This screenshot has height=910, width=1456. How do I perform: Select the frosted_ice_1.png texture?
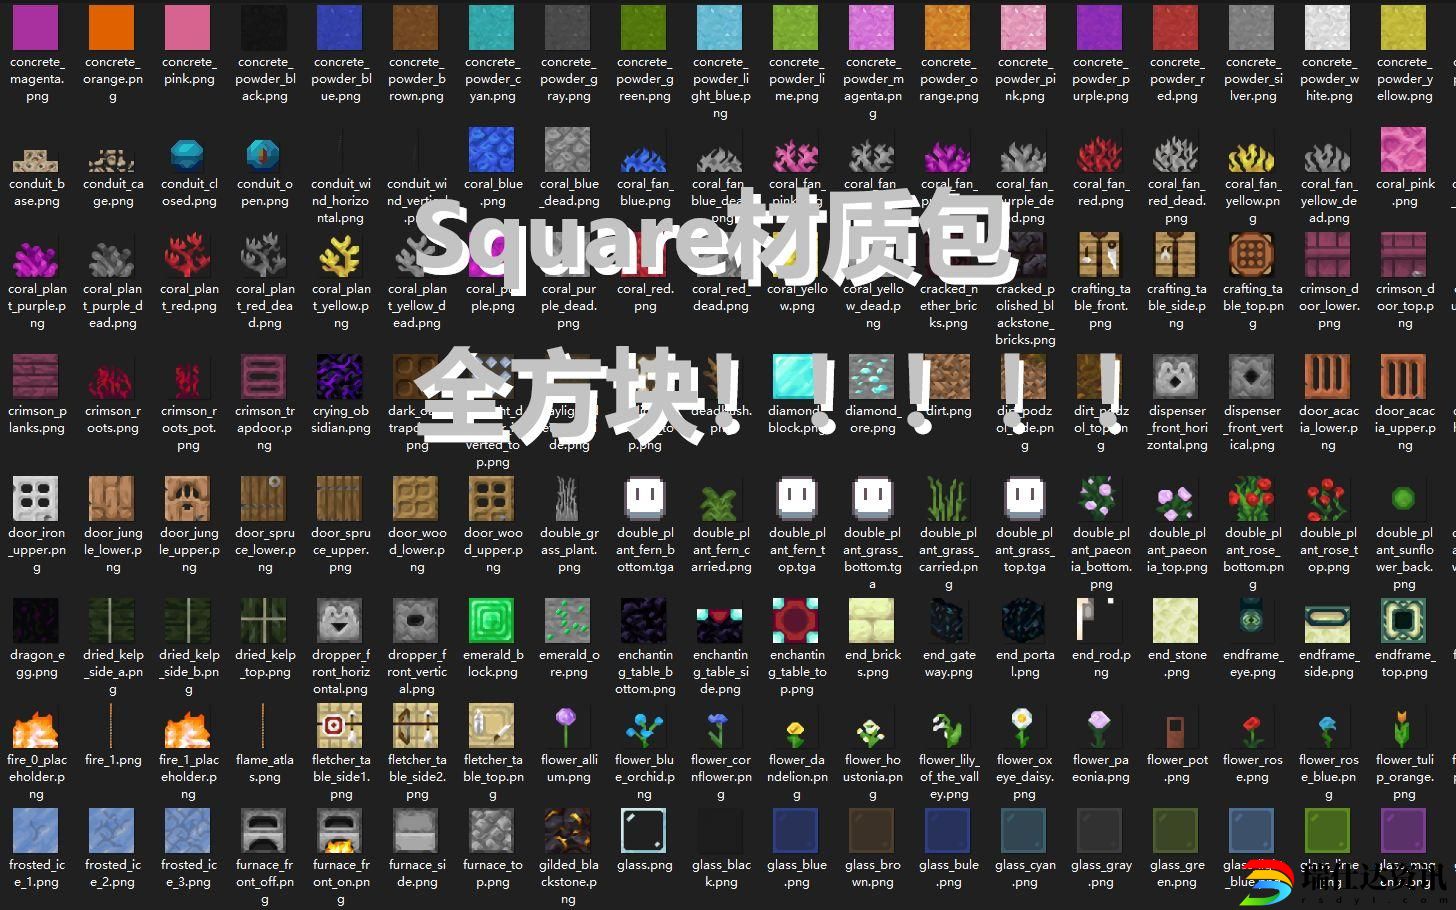(x=36, y=831)
